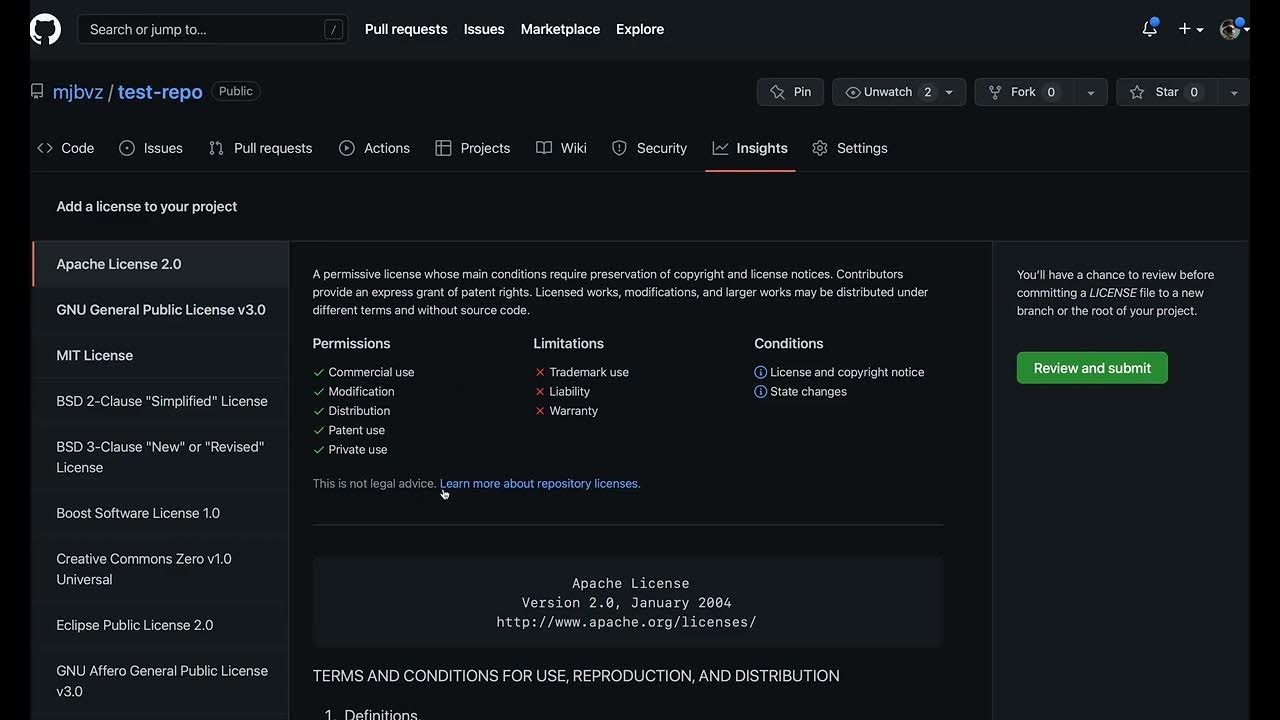Image resolution: width=1280 pixels, height=720 pixels.
Task: Select Creative Commons Zero v1.0 Universal
Action: point(160,569)
